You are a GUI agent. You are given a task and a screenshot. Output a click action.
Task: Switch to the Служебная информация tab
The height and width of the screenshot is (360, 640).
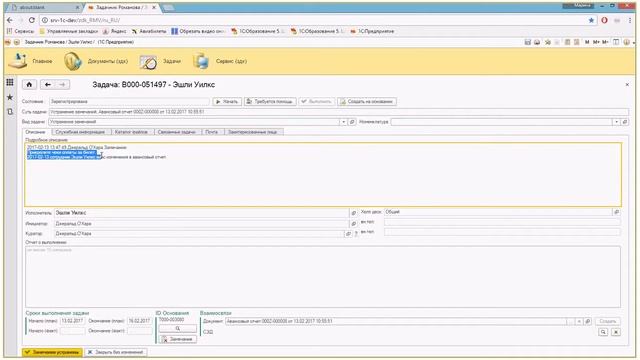pos(80,132)
